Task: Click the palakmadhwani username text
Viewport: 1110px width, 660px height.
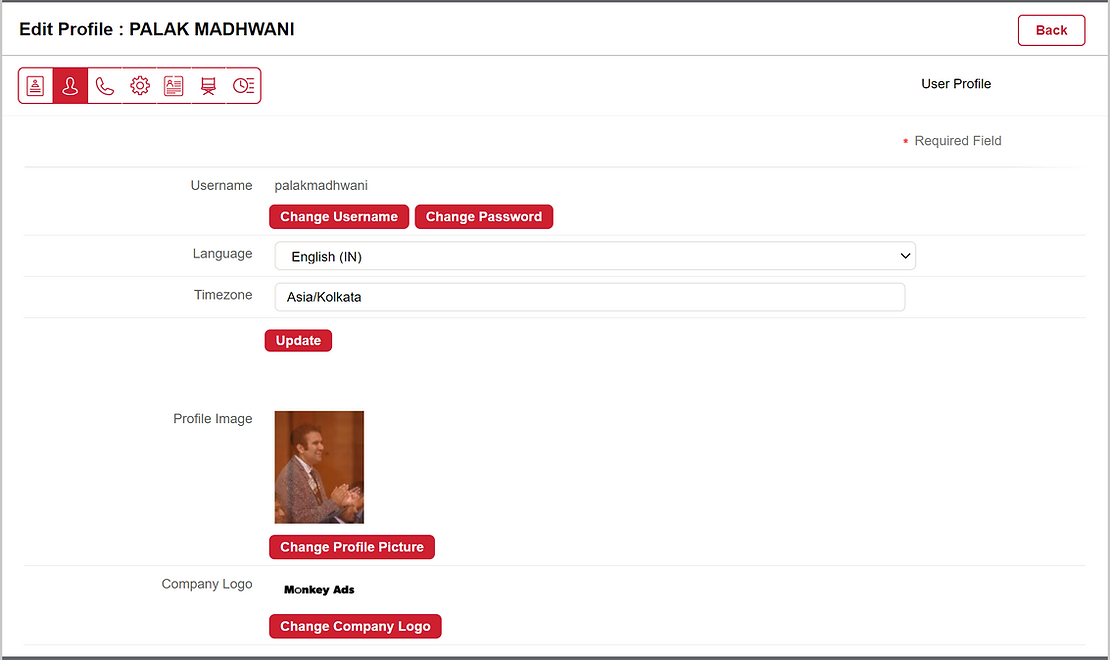Action: click(321, 185)
